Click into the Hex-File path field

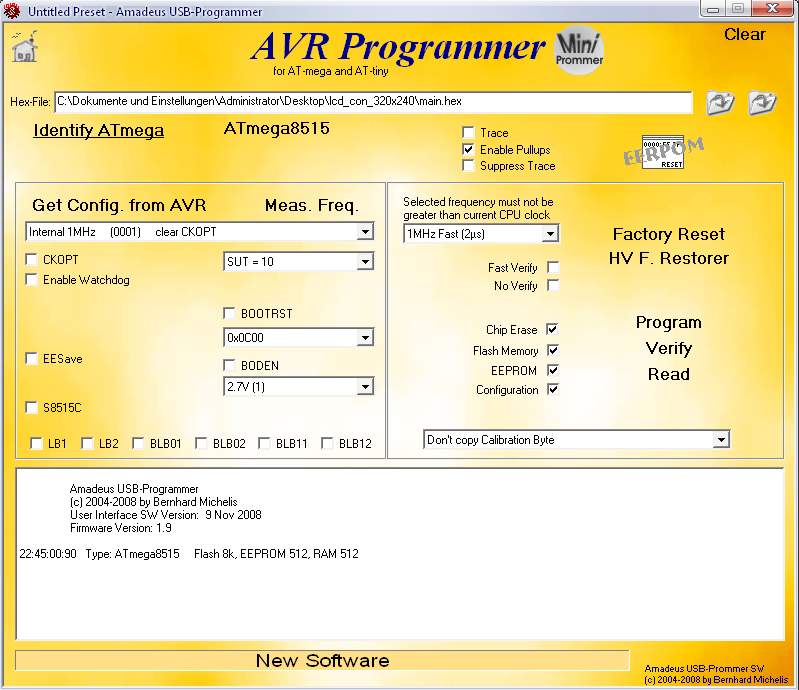coord(374,102)
